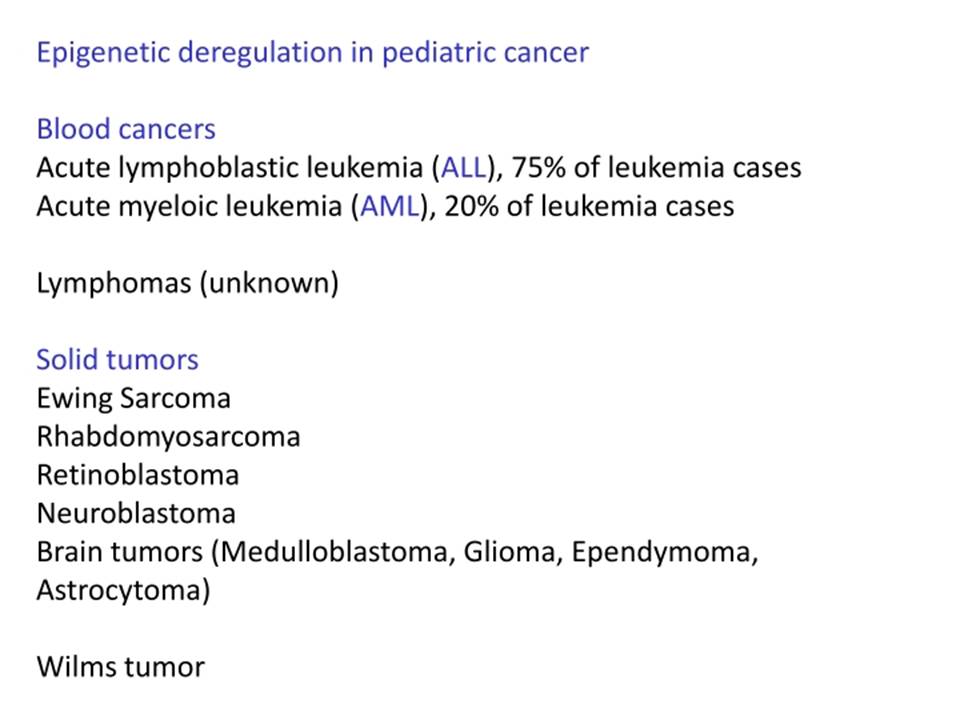The width and height of the screenshot is (960, 720).
Task: Click the Wilms tumor entry
Action: click(x=121, y=667)
